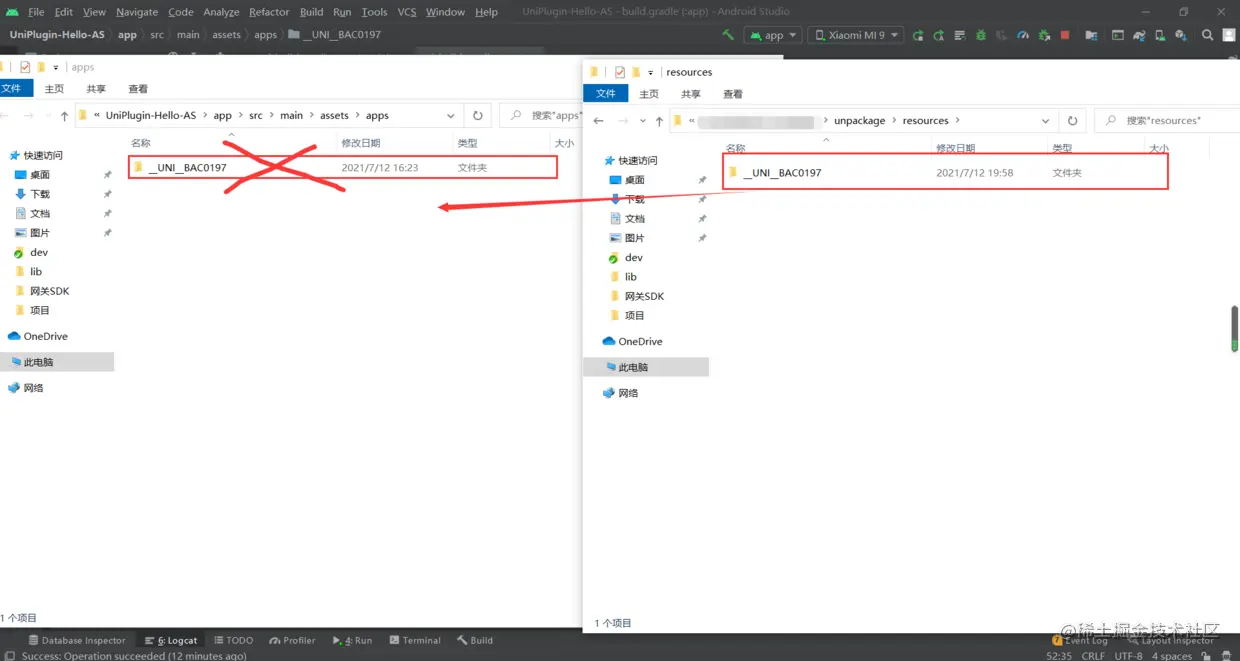Open OneDrive in the resources window sidebar

pos(631,342)
